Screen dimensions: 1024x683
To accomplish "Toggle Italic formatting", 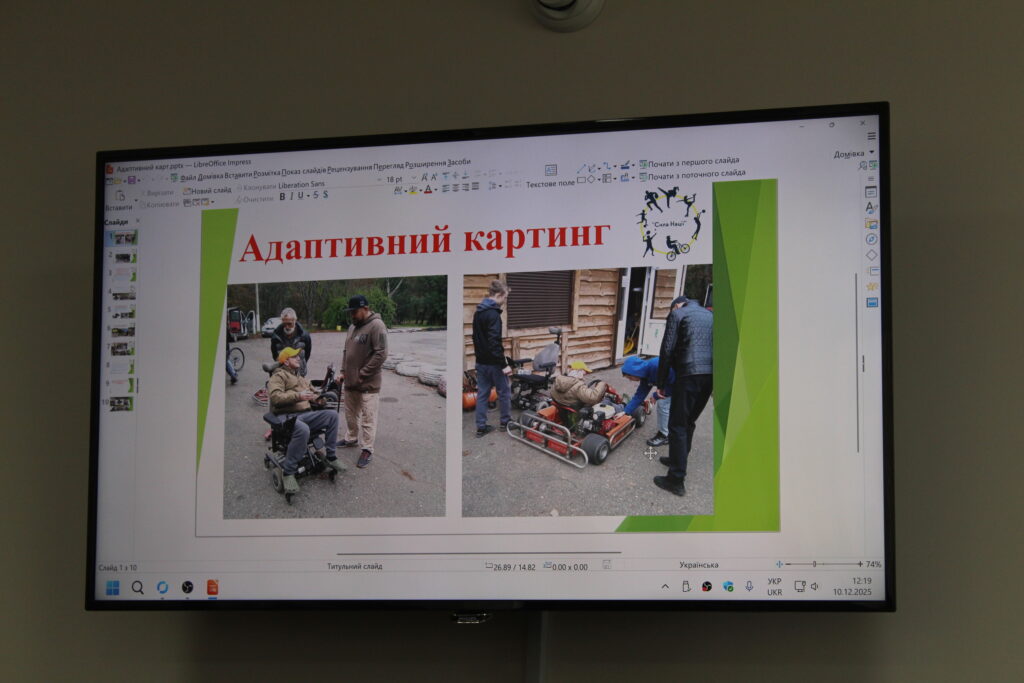I will 293,196.
